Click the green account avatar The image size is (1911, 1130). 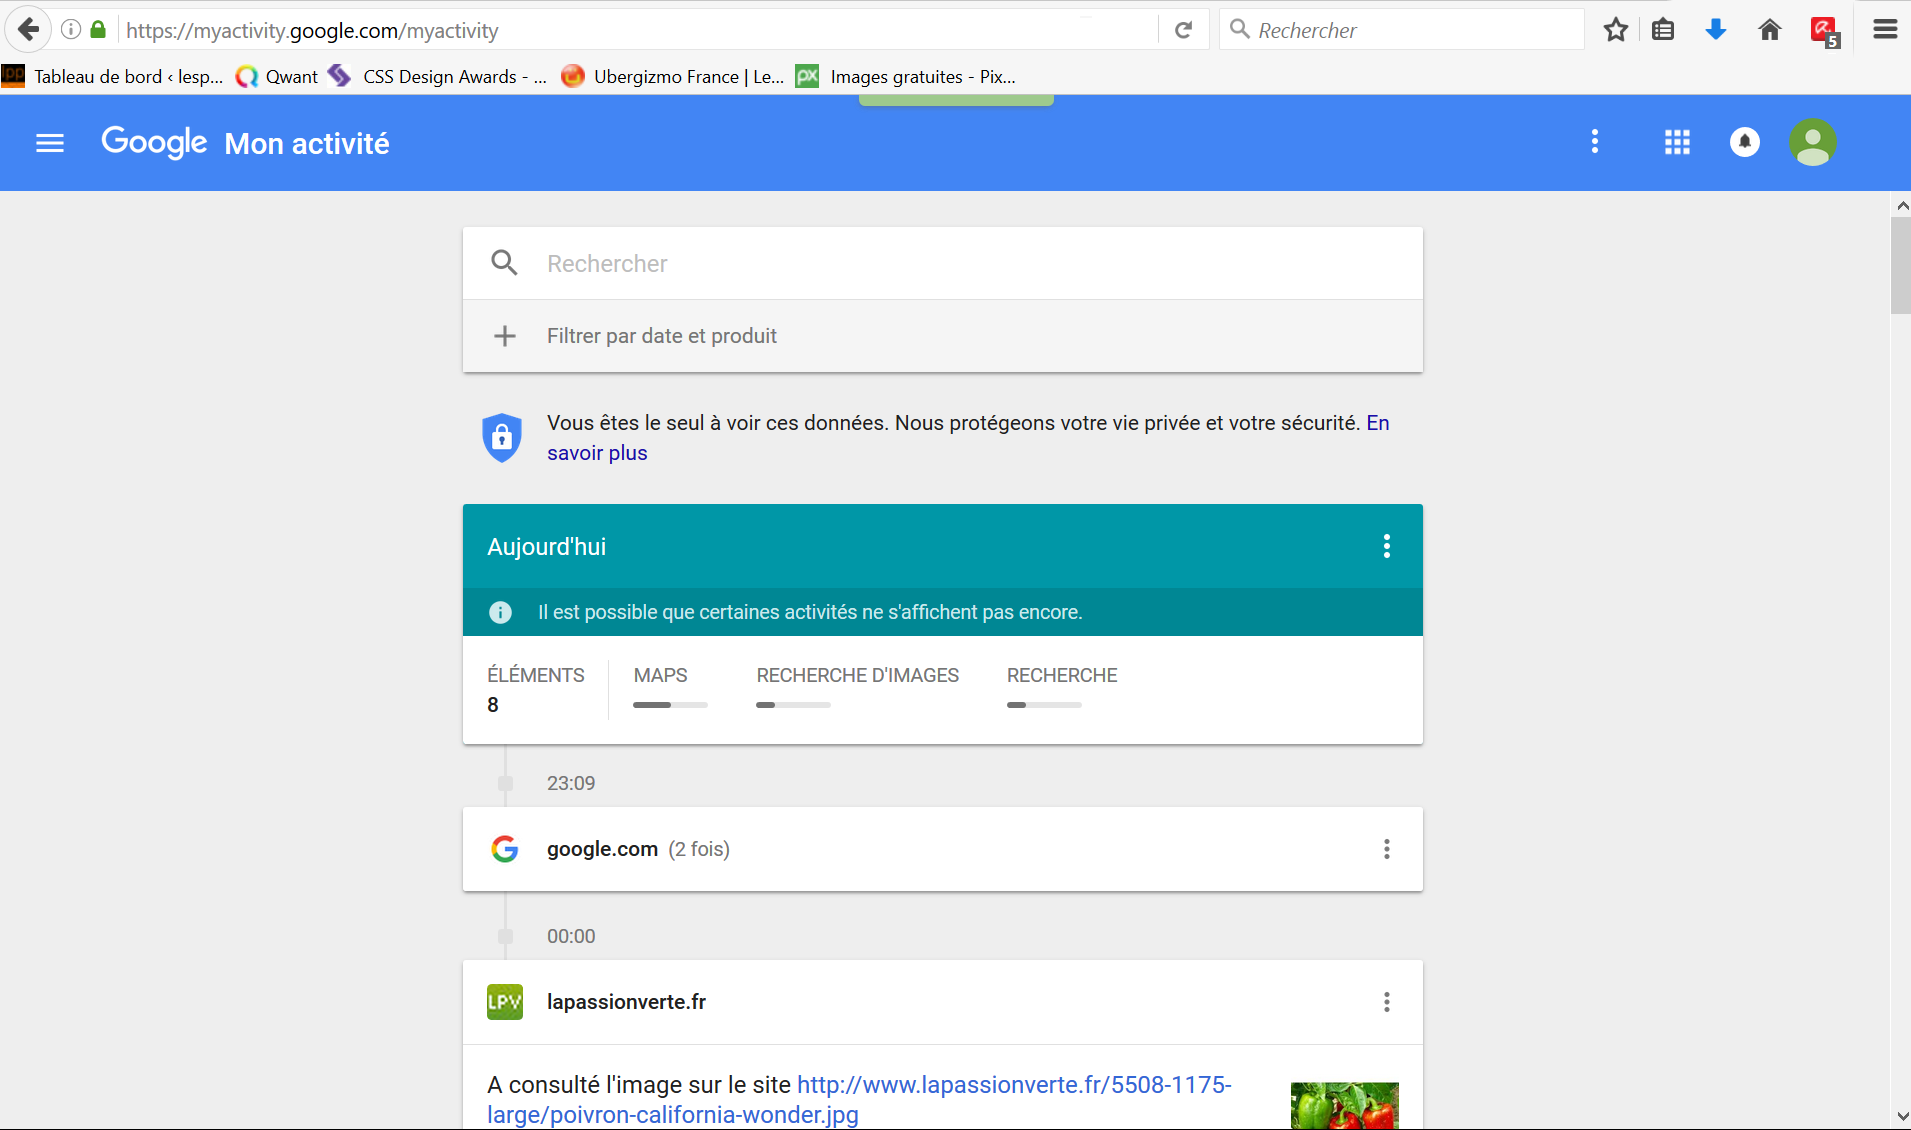(x=1812, y=143)
